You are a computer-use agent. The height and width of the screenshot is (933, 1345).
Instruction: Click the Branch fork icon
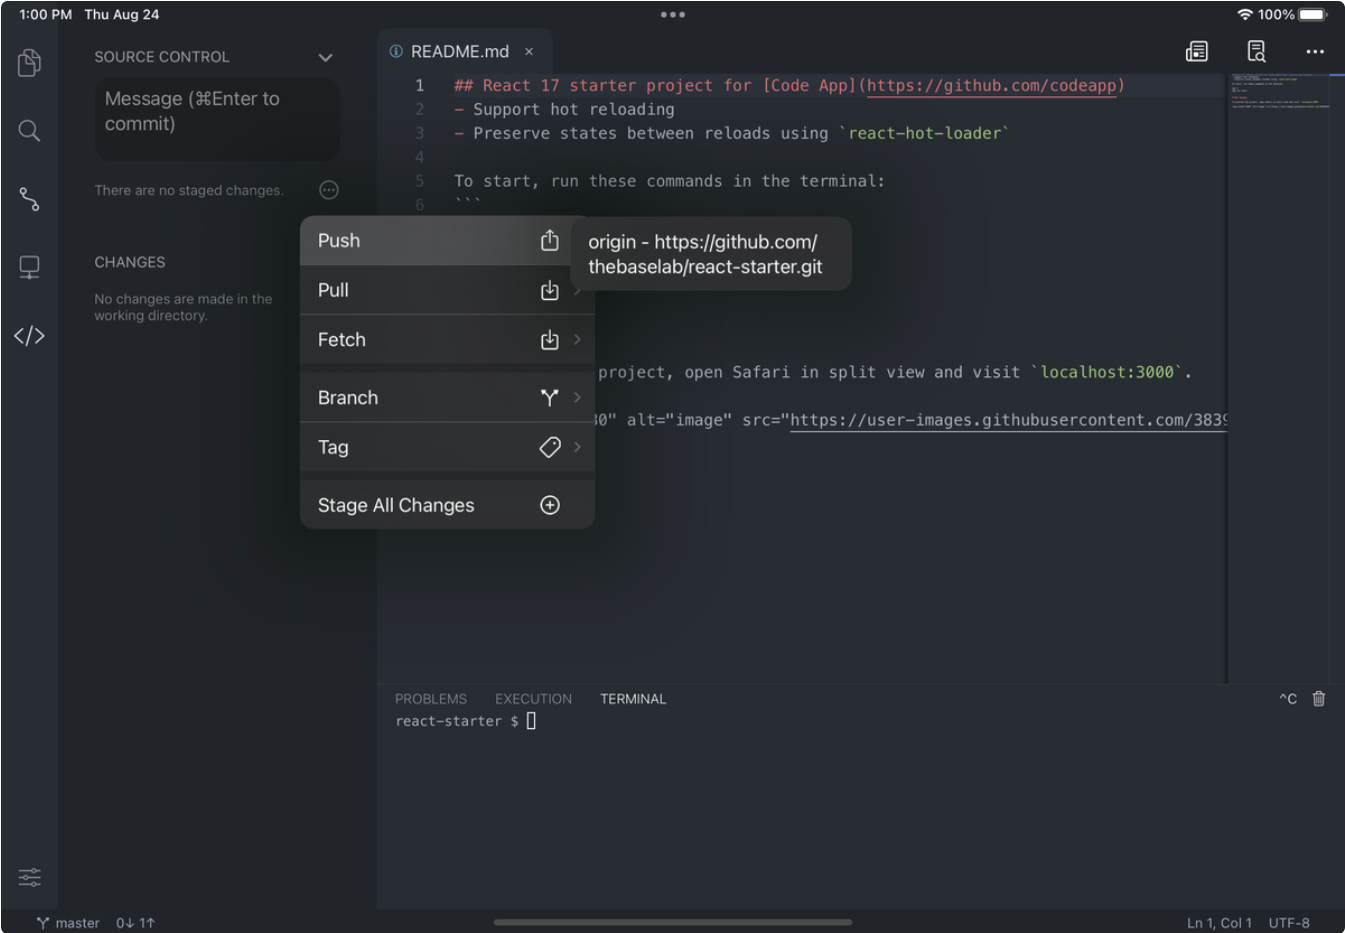click(x=549, y=397)
